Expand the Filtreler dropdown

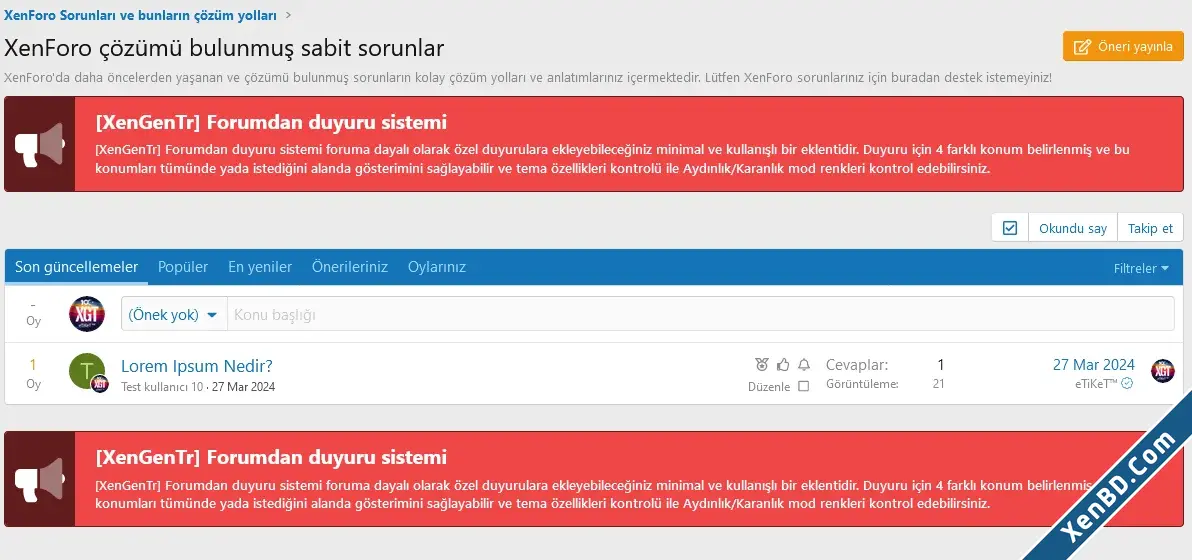tap(1141, 268)
